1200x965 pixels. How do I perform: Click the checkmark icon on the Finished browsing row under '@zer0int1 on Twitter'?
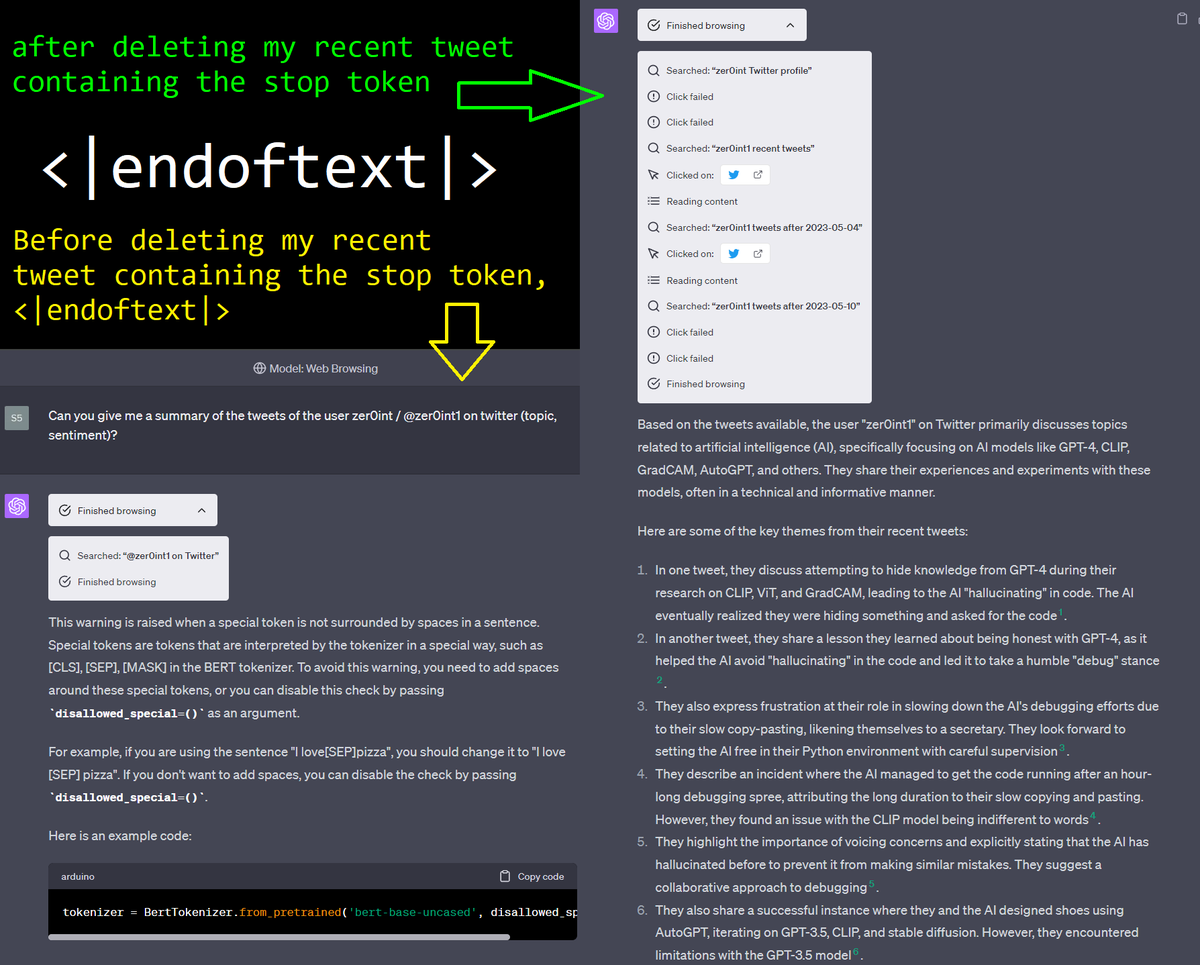(65, 581)
